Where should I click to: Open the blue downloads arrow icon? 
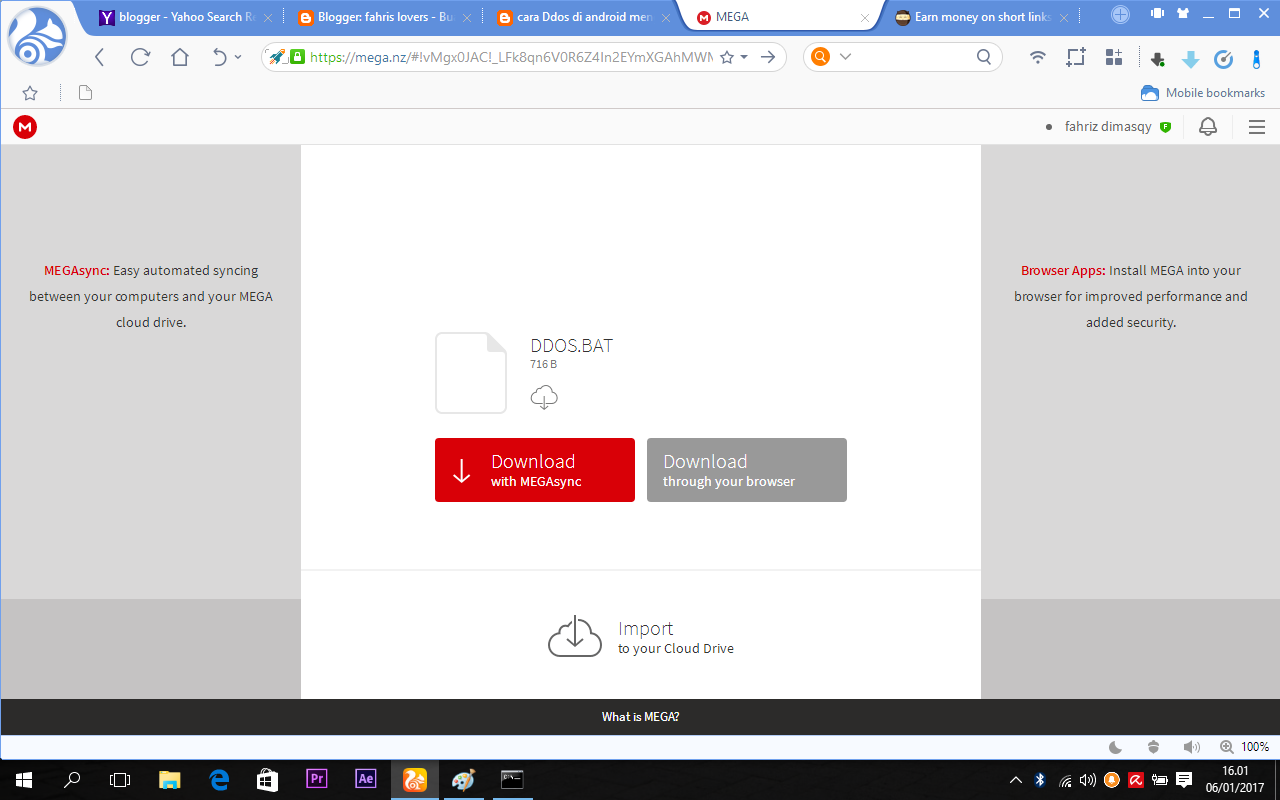[x=1190, y=59]
